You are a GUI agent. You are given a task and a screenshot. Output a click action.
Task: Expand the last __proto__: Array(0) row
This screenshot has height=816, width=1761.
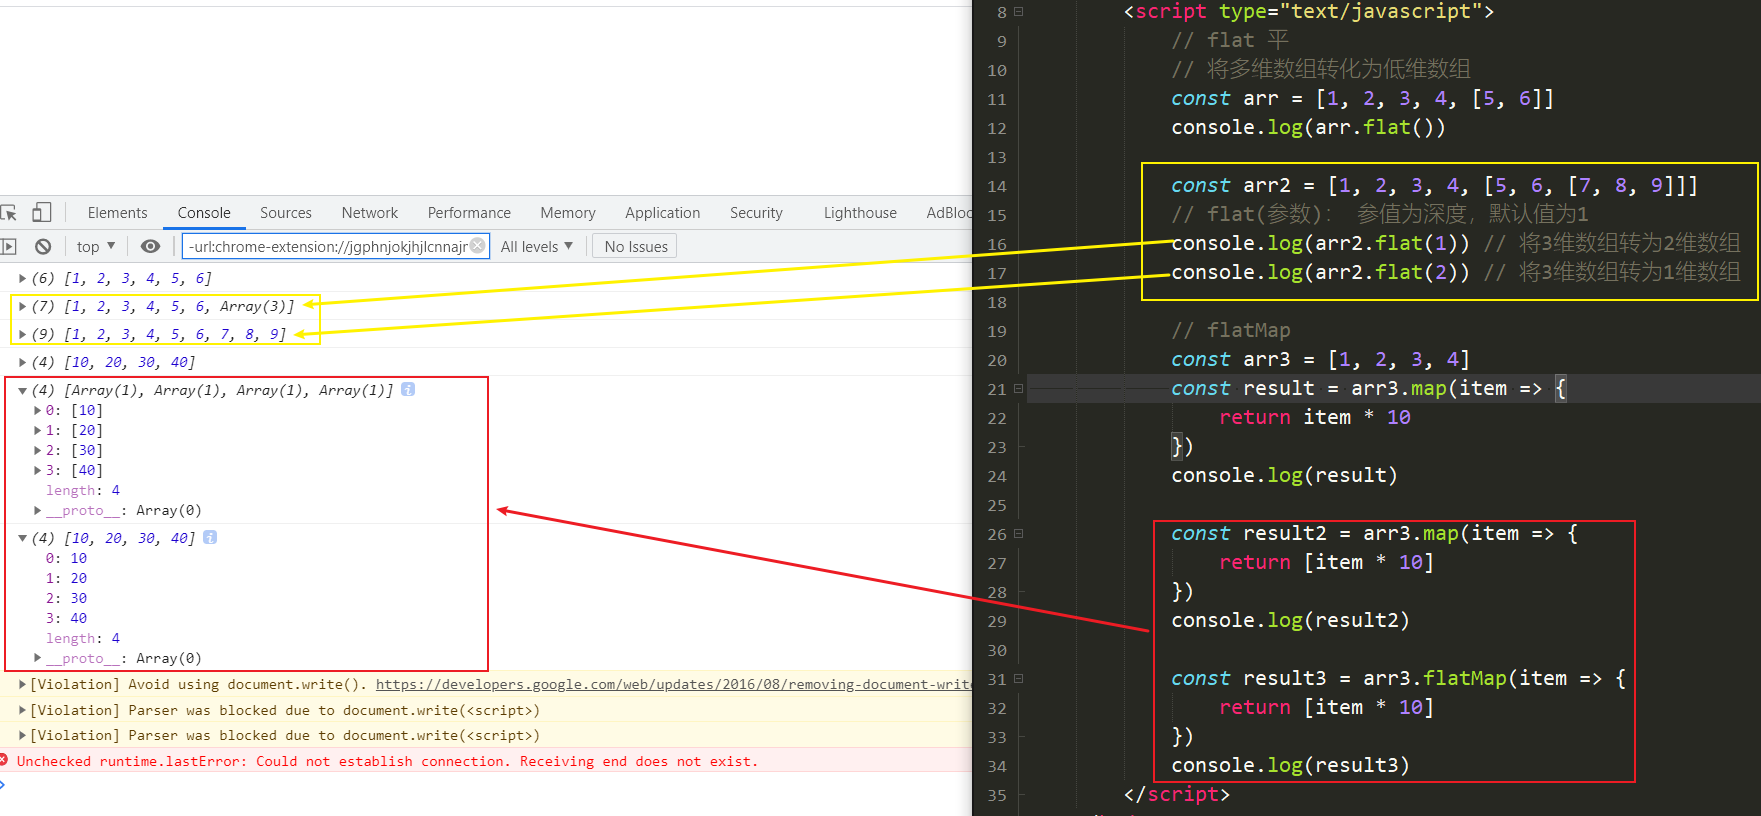(38, 658)
